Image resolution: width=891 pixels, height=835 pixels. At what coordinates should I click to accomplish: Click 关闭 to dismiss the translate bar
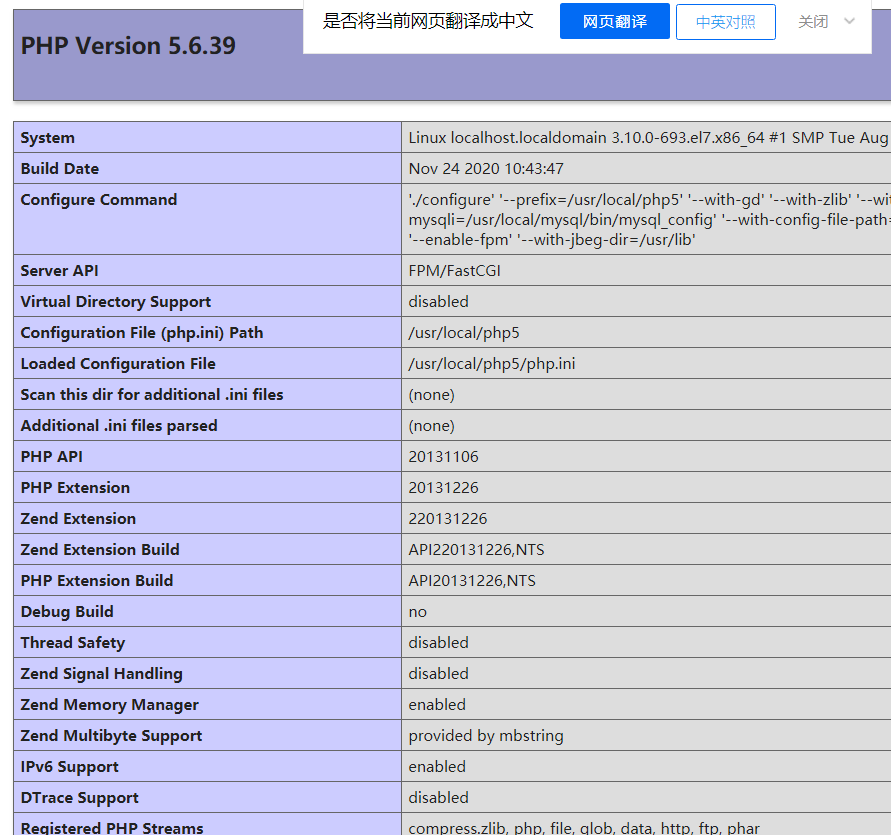point(812,21)
